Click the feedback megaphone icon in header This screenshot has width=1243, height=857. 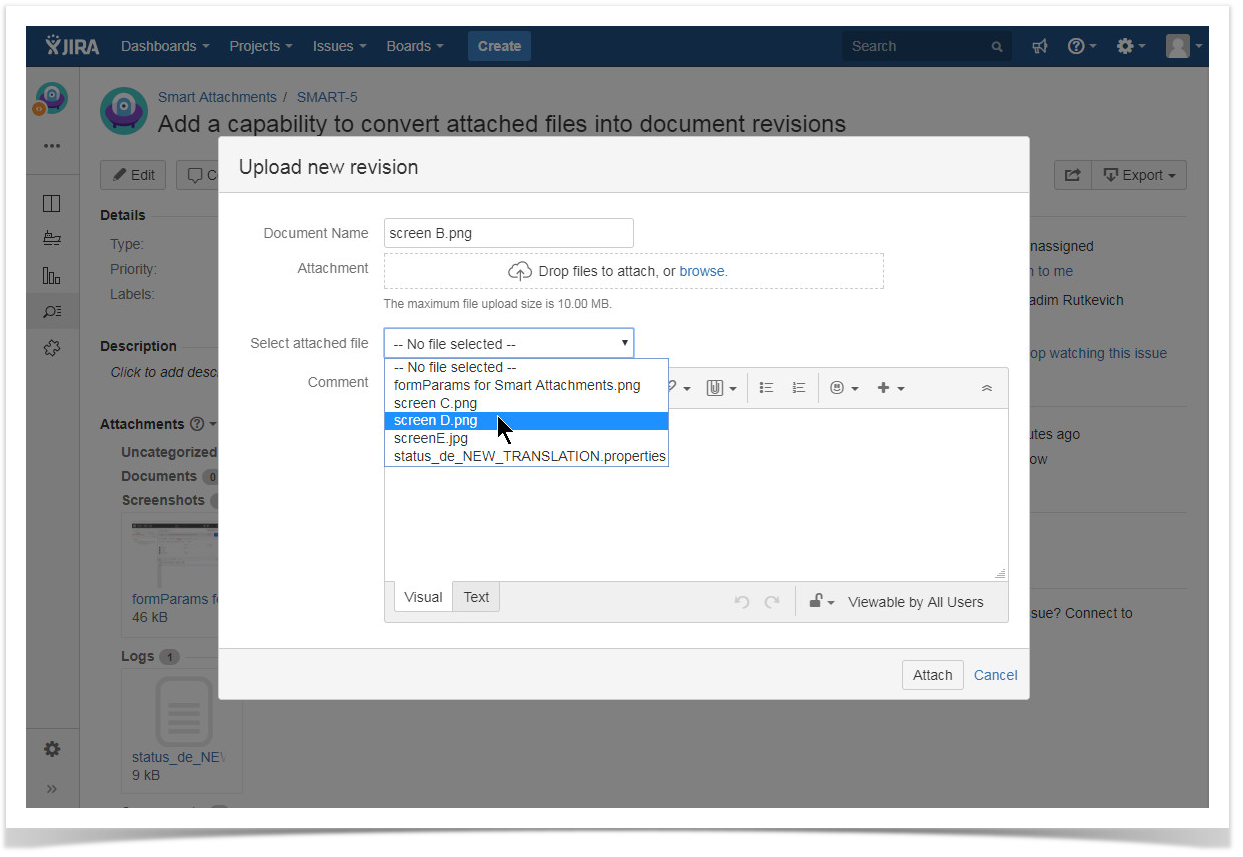(1040, 46)
